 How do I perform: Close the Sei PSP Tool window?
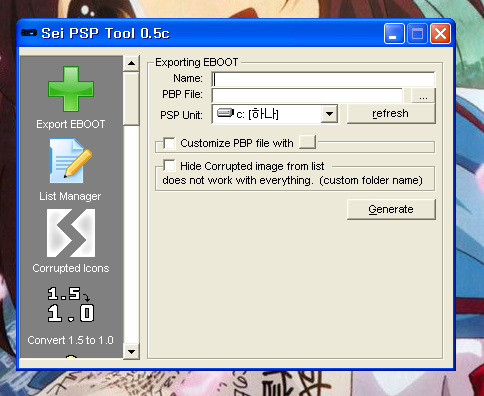(x=441, y=34)
